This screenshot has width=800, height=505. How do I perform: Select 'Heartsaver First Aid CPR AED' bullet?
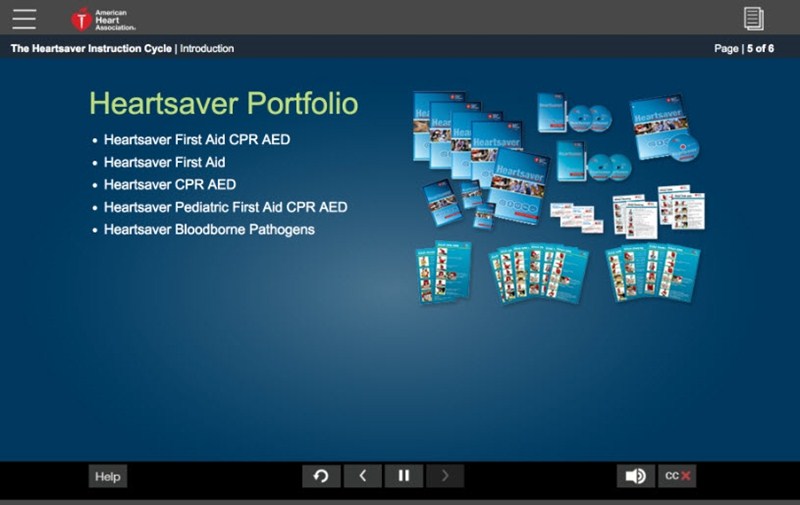[x=197, y=140]
